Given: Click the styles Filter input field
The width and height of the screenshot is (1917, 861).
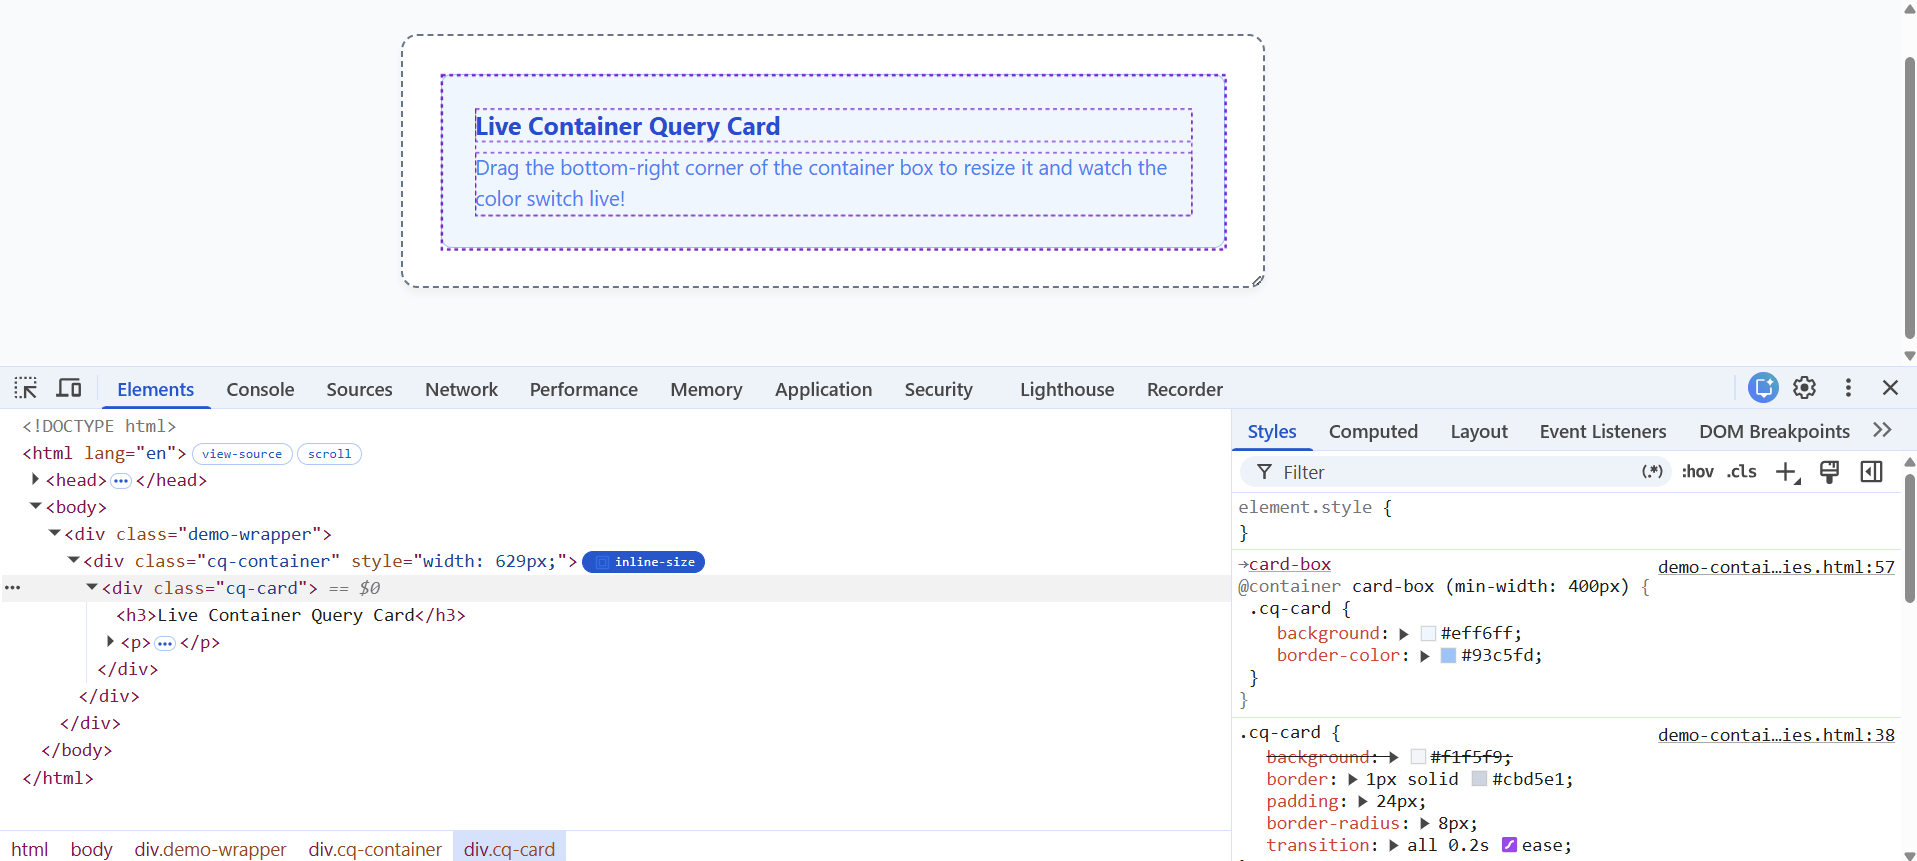Looking at the screenshot, I should (1455, 472).
